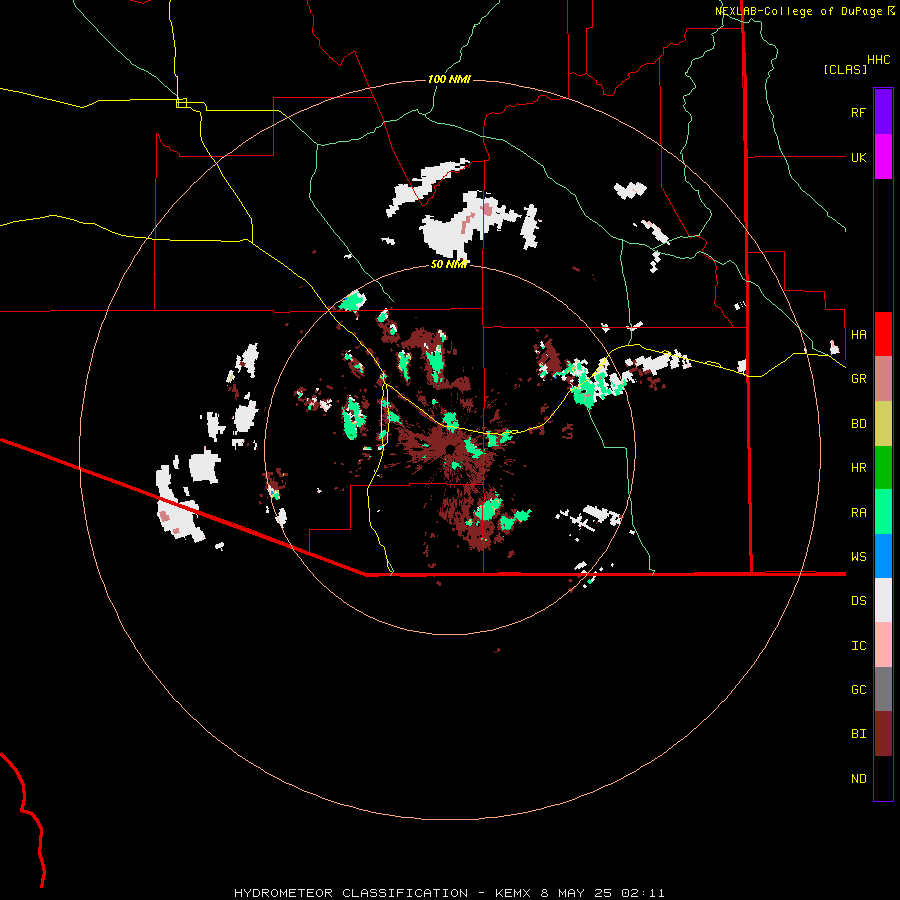Click the 100 NMI range ring label

coord(449,79)
